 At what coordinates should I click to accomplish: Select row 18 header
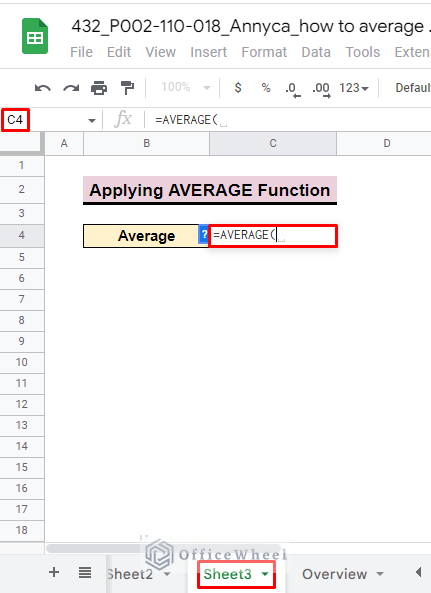coord(22,530)
